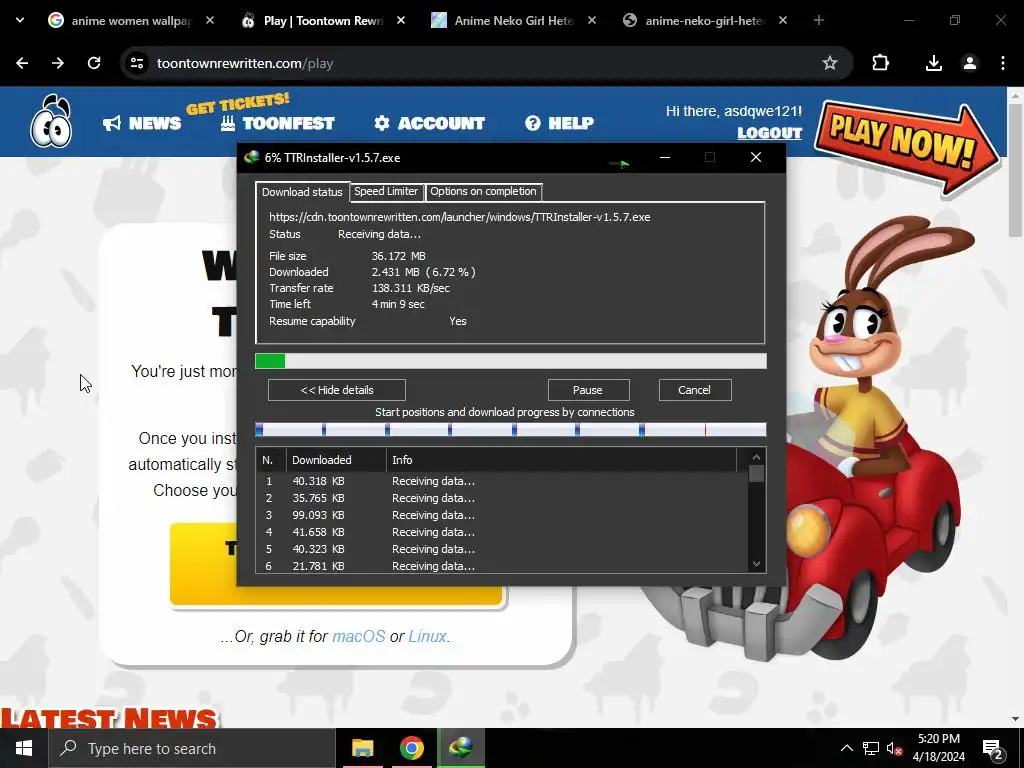Select connection row with 40.323 KB
Image resolution: width=1024 pixels, height=768 pixels.
coord(503,549)
